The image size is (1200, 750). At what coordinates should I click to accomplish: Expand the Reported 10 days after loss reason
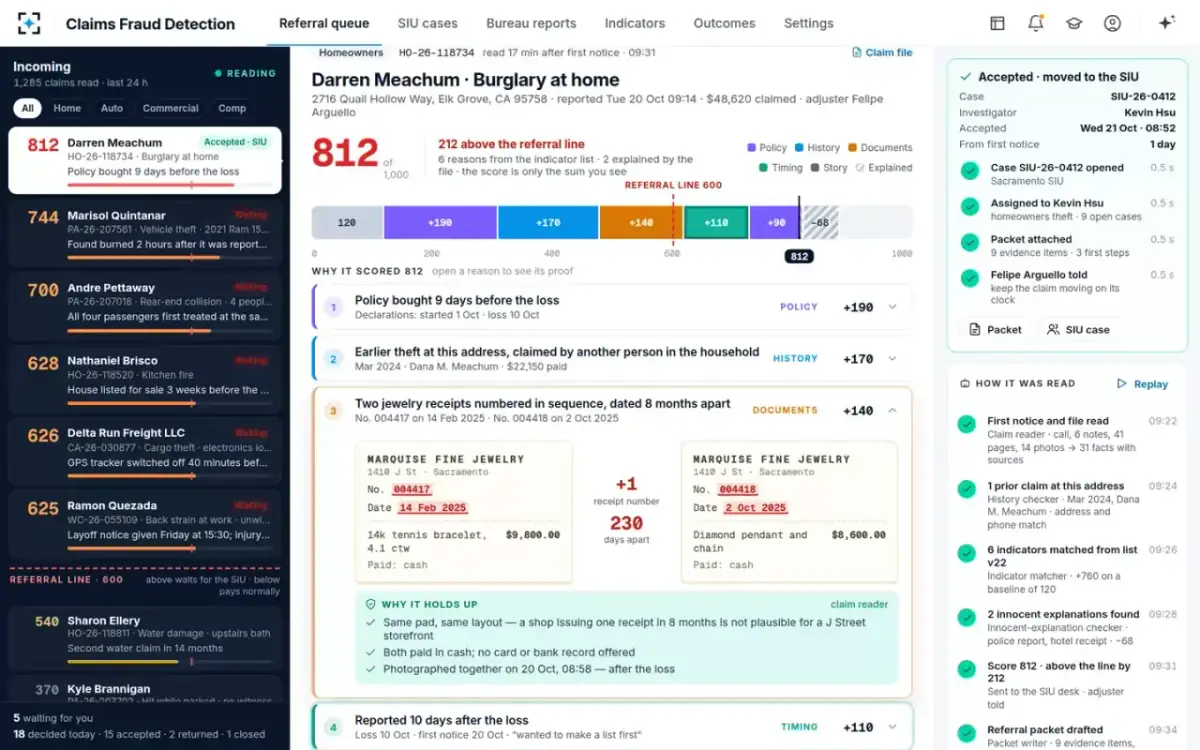tap(893, 727)
